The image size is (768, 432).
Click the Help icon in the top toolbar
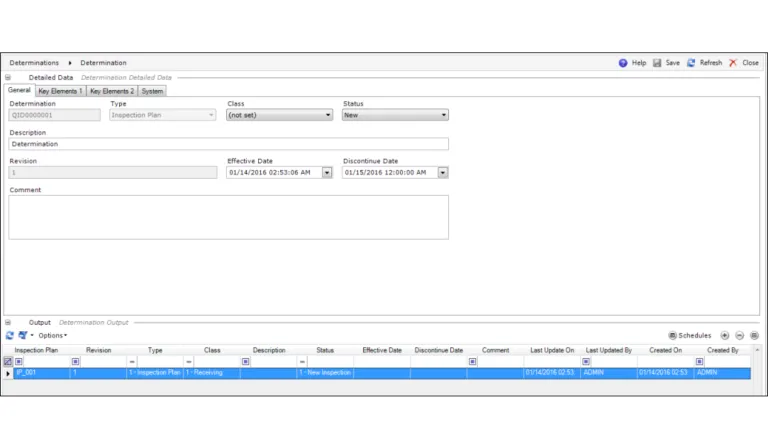[623, 63]
